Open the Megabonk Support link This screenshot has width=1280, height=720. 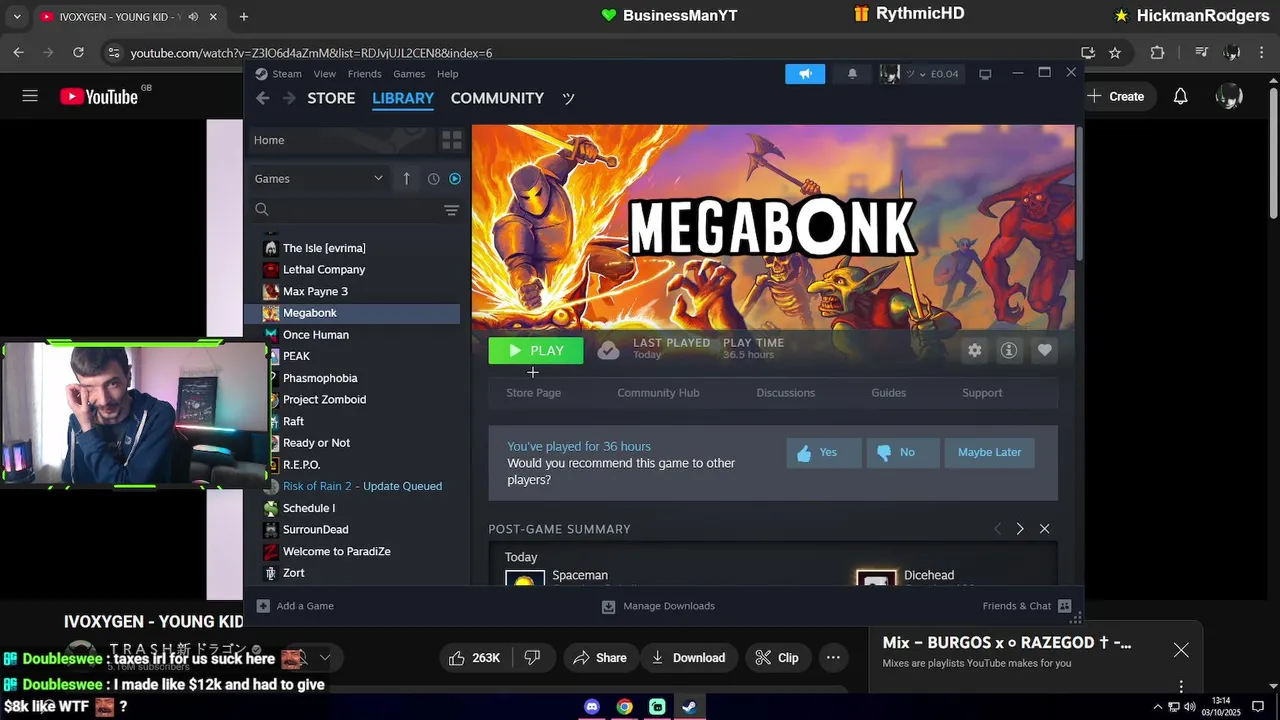pos(982,393)
